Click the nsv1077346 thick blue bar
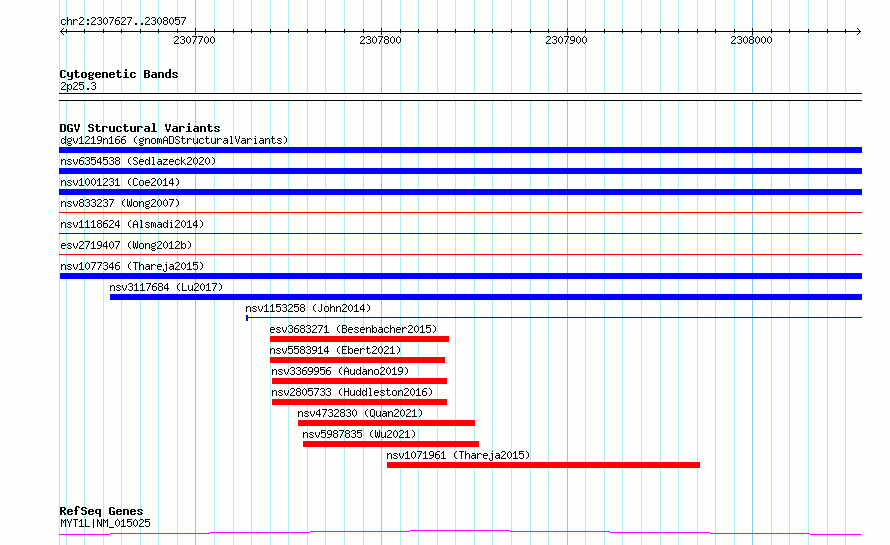 pyautogui.click(x=460, y=276)
